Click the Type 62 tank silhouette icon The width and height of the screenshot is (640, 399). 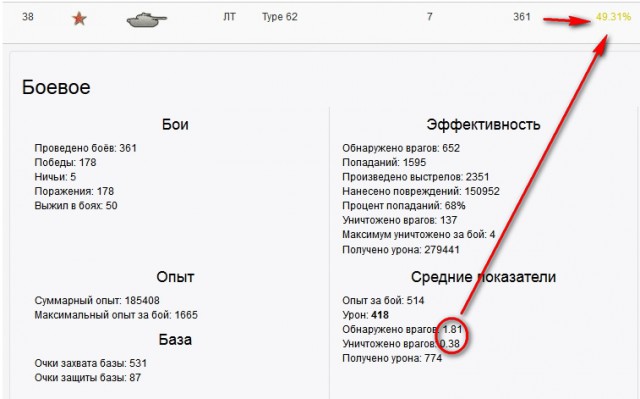tap(147, 20)
